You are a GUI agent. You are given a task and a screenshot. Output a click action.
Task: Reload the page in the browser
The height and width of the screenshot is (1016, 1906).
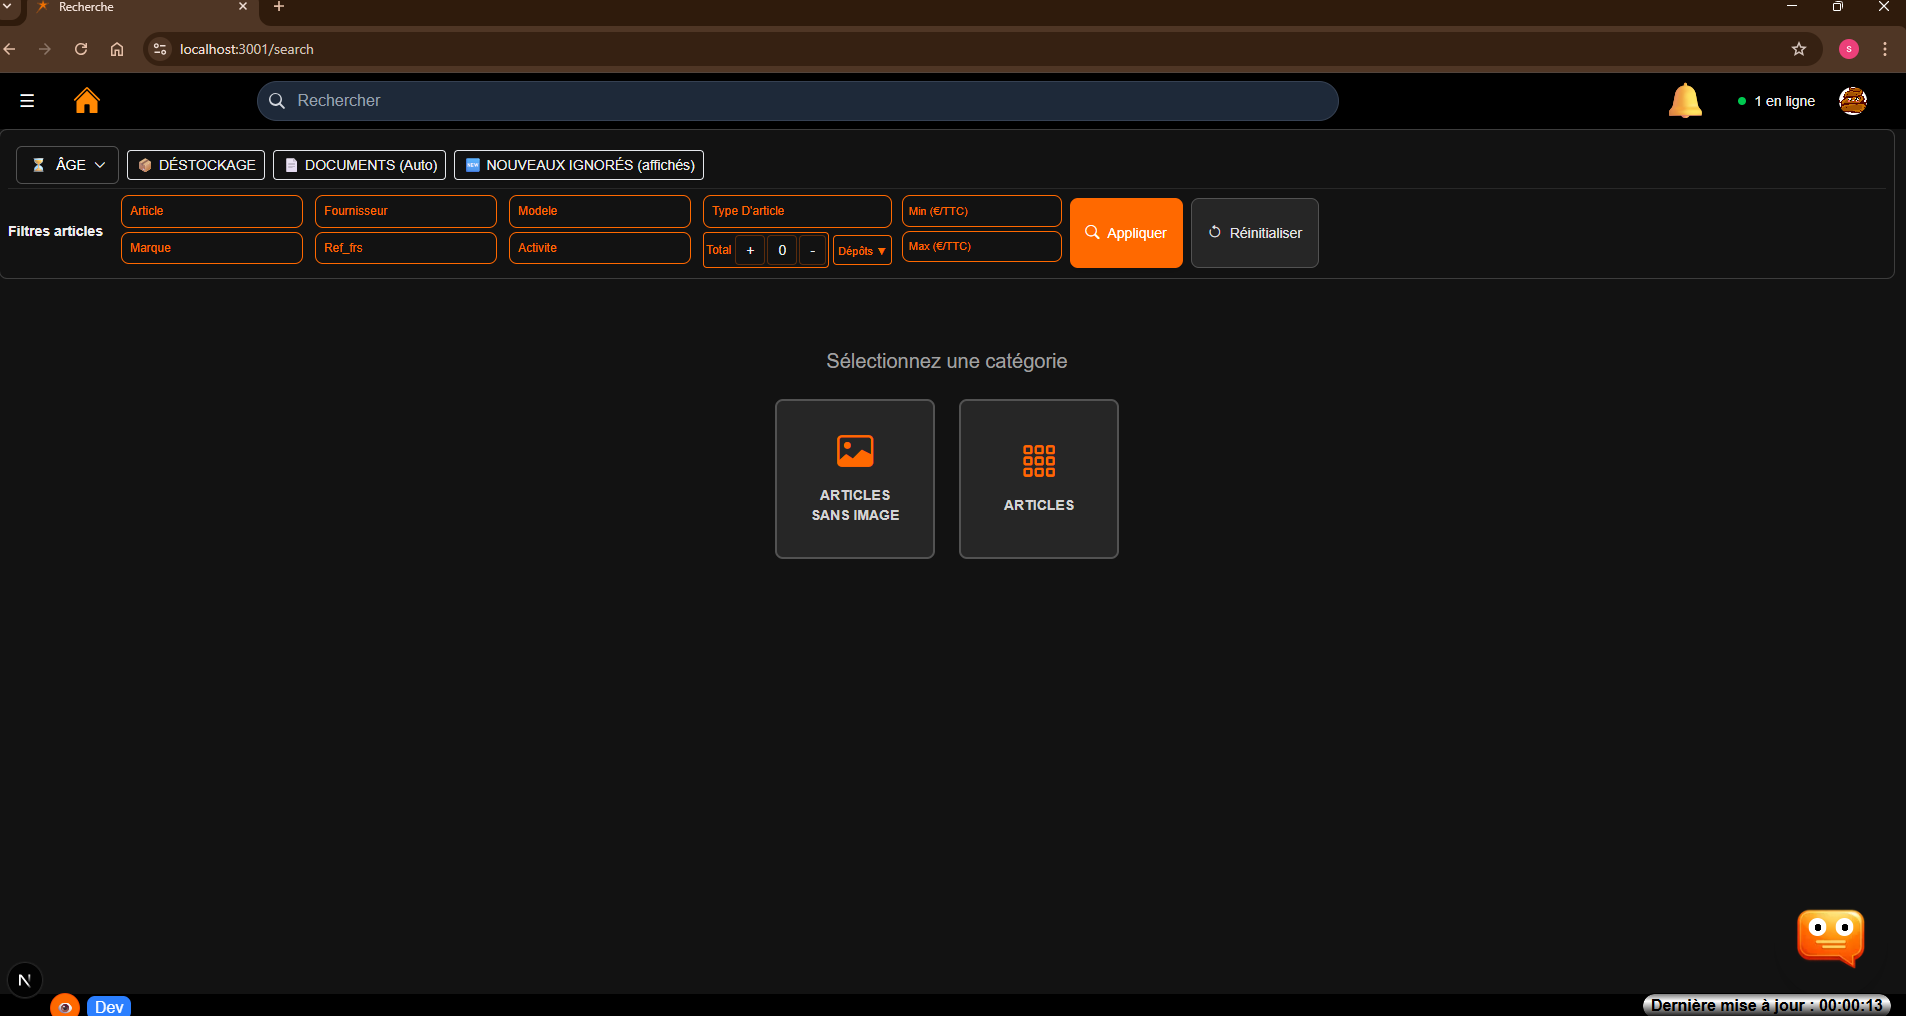pos(81,49)
